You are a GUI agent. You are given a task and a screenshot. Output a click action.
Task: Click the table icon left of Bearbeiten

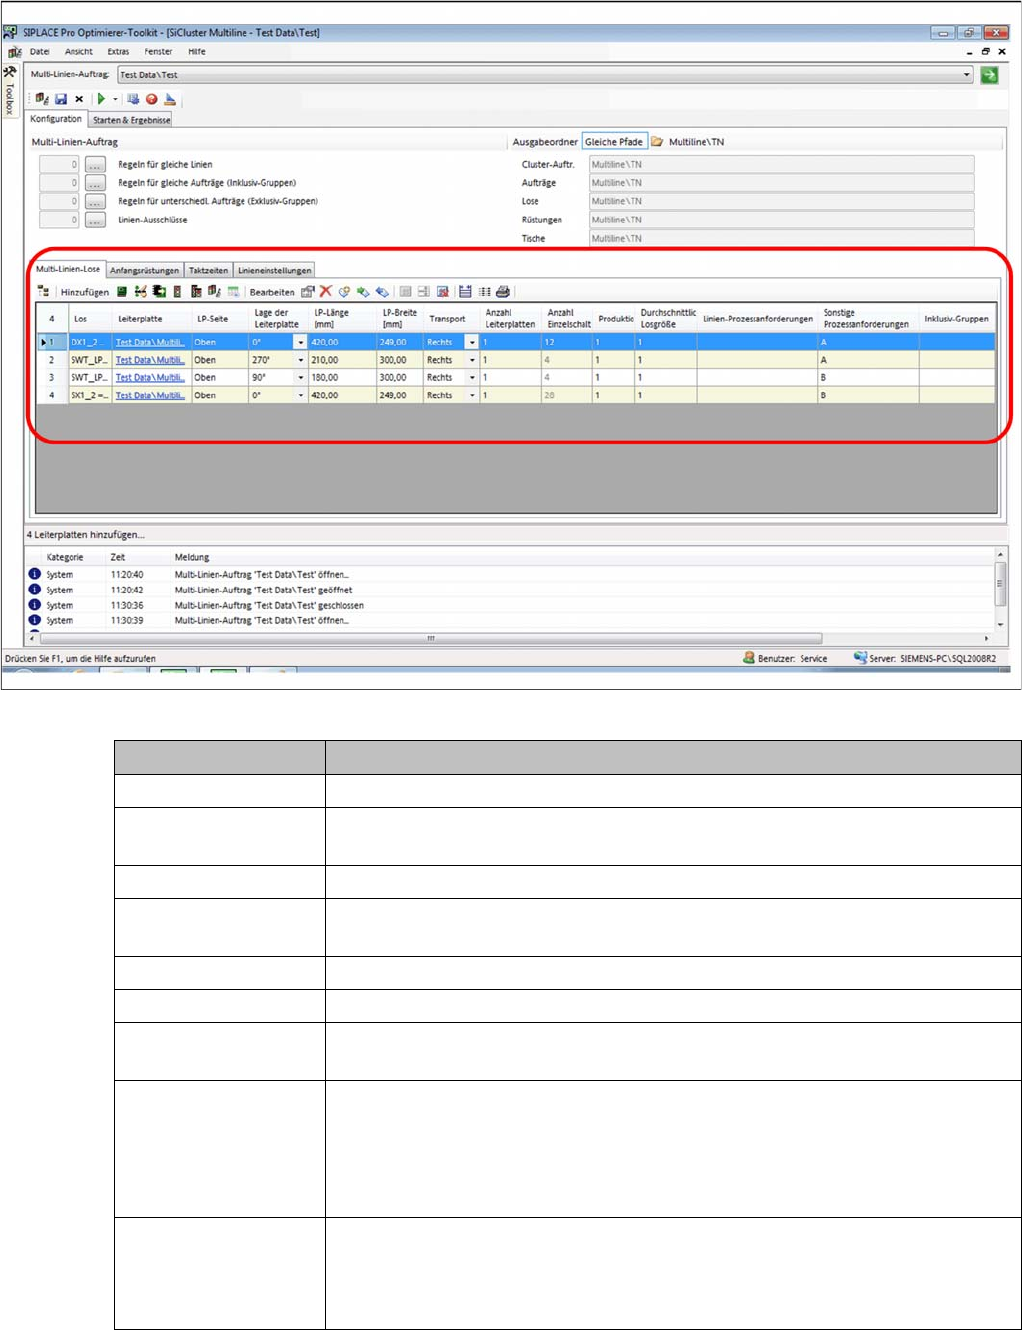(233, 292)
